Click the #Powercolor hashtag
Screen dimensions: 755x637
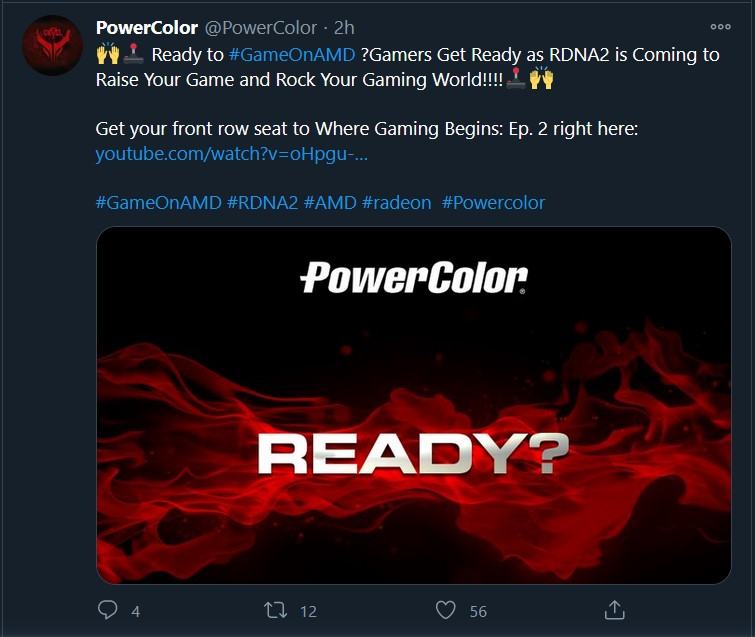click(493, 203)
